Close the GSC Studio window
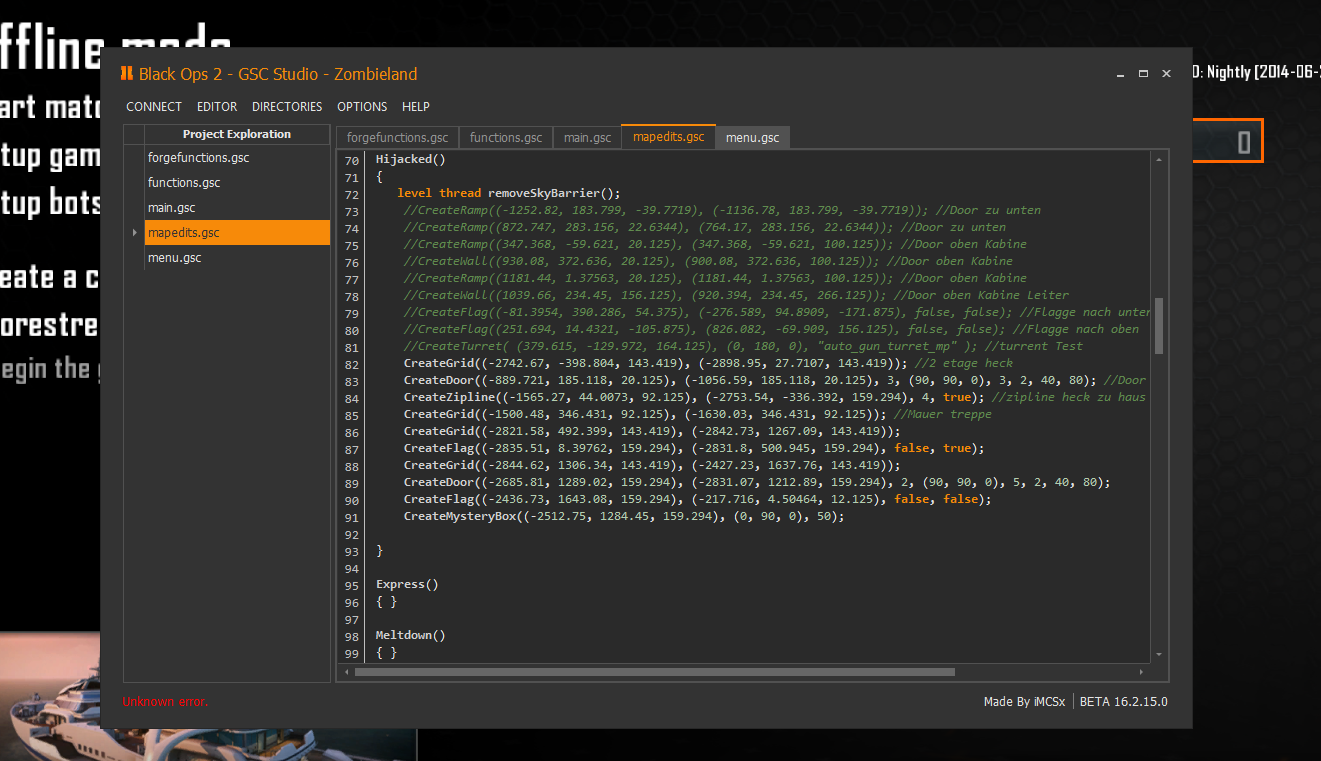1321x761 pixels. [x=1166, y=74]
